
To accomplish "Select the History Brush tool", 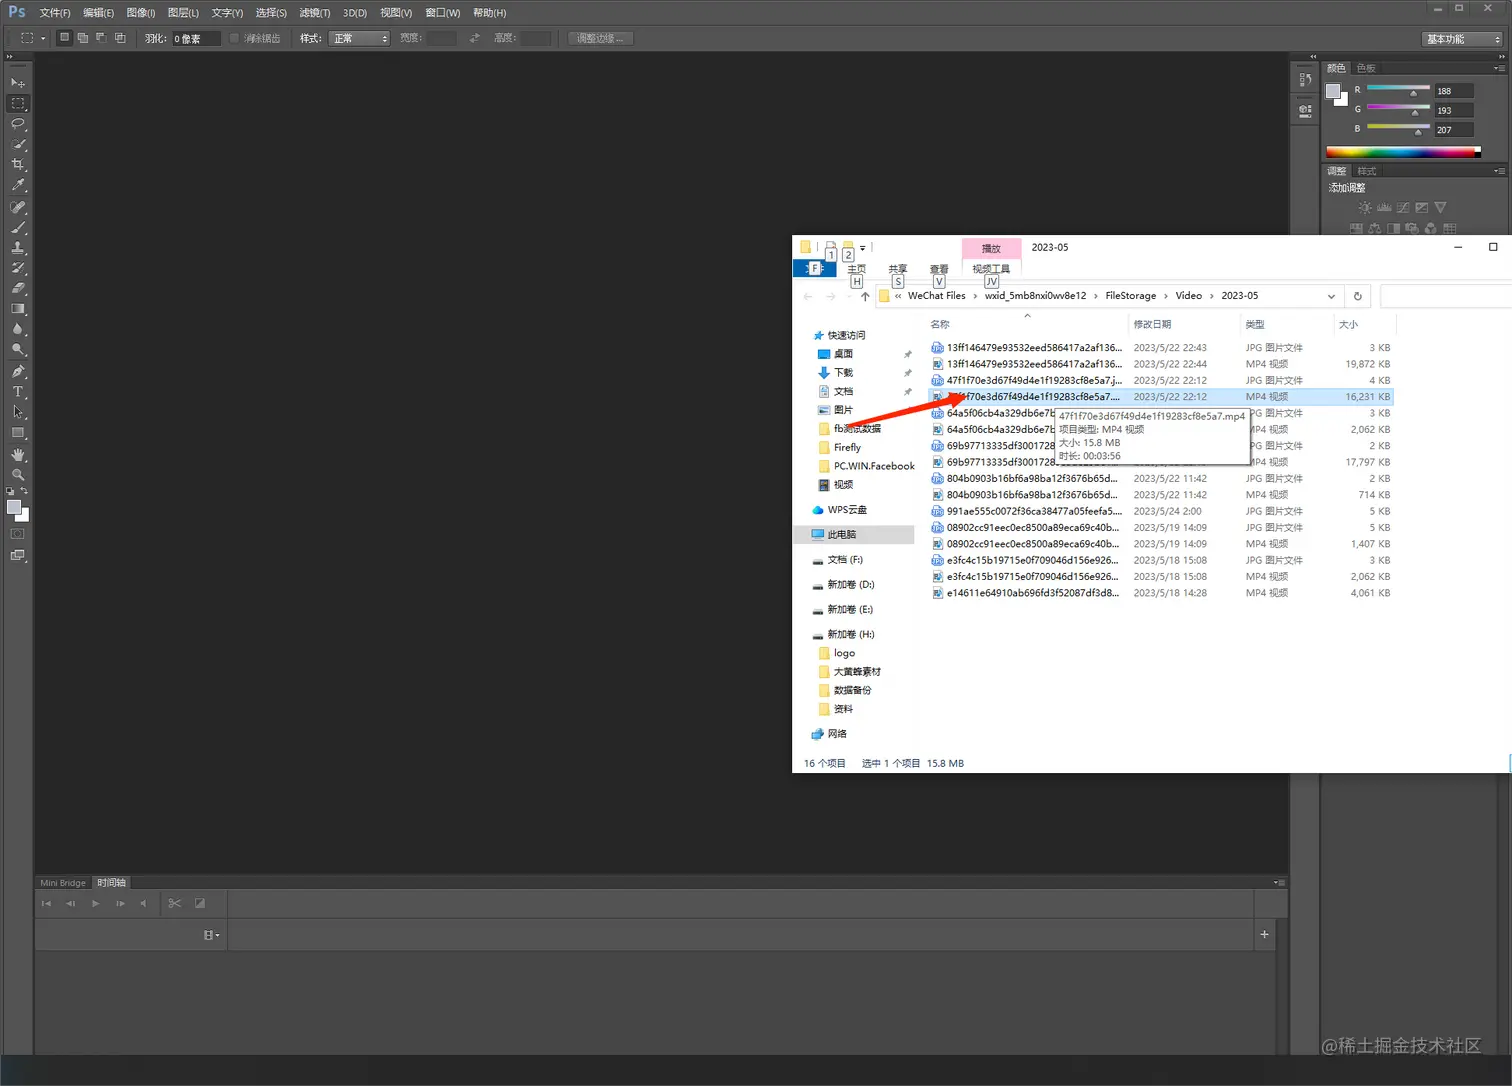I will click(18, 268).
